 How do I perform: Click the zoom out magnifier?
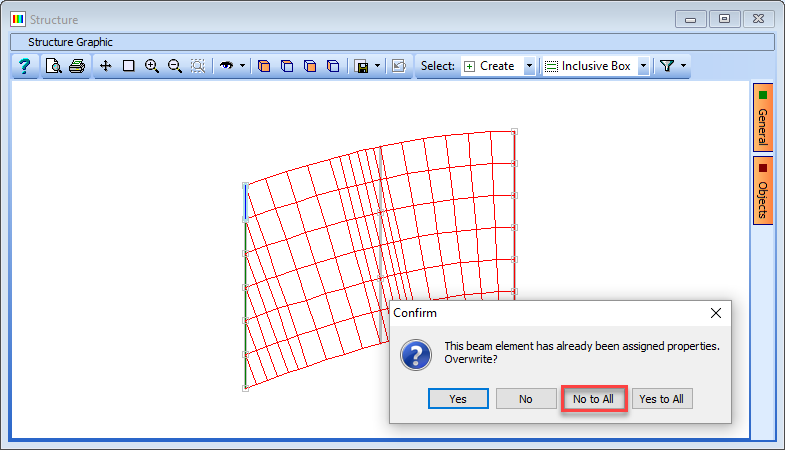pyautogui.click(x=175, y=66)
